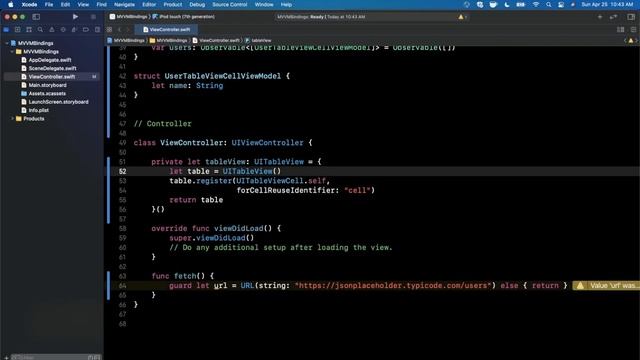Open the Product menu
This screenshot has height=360, width=640.
(173, 4)
